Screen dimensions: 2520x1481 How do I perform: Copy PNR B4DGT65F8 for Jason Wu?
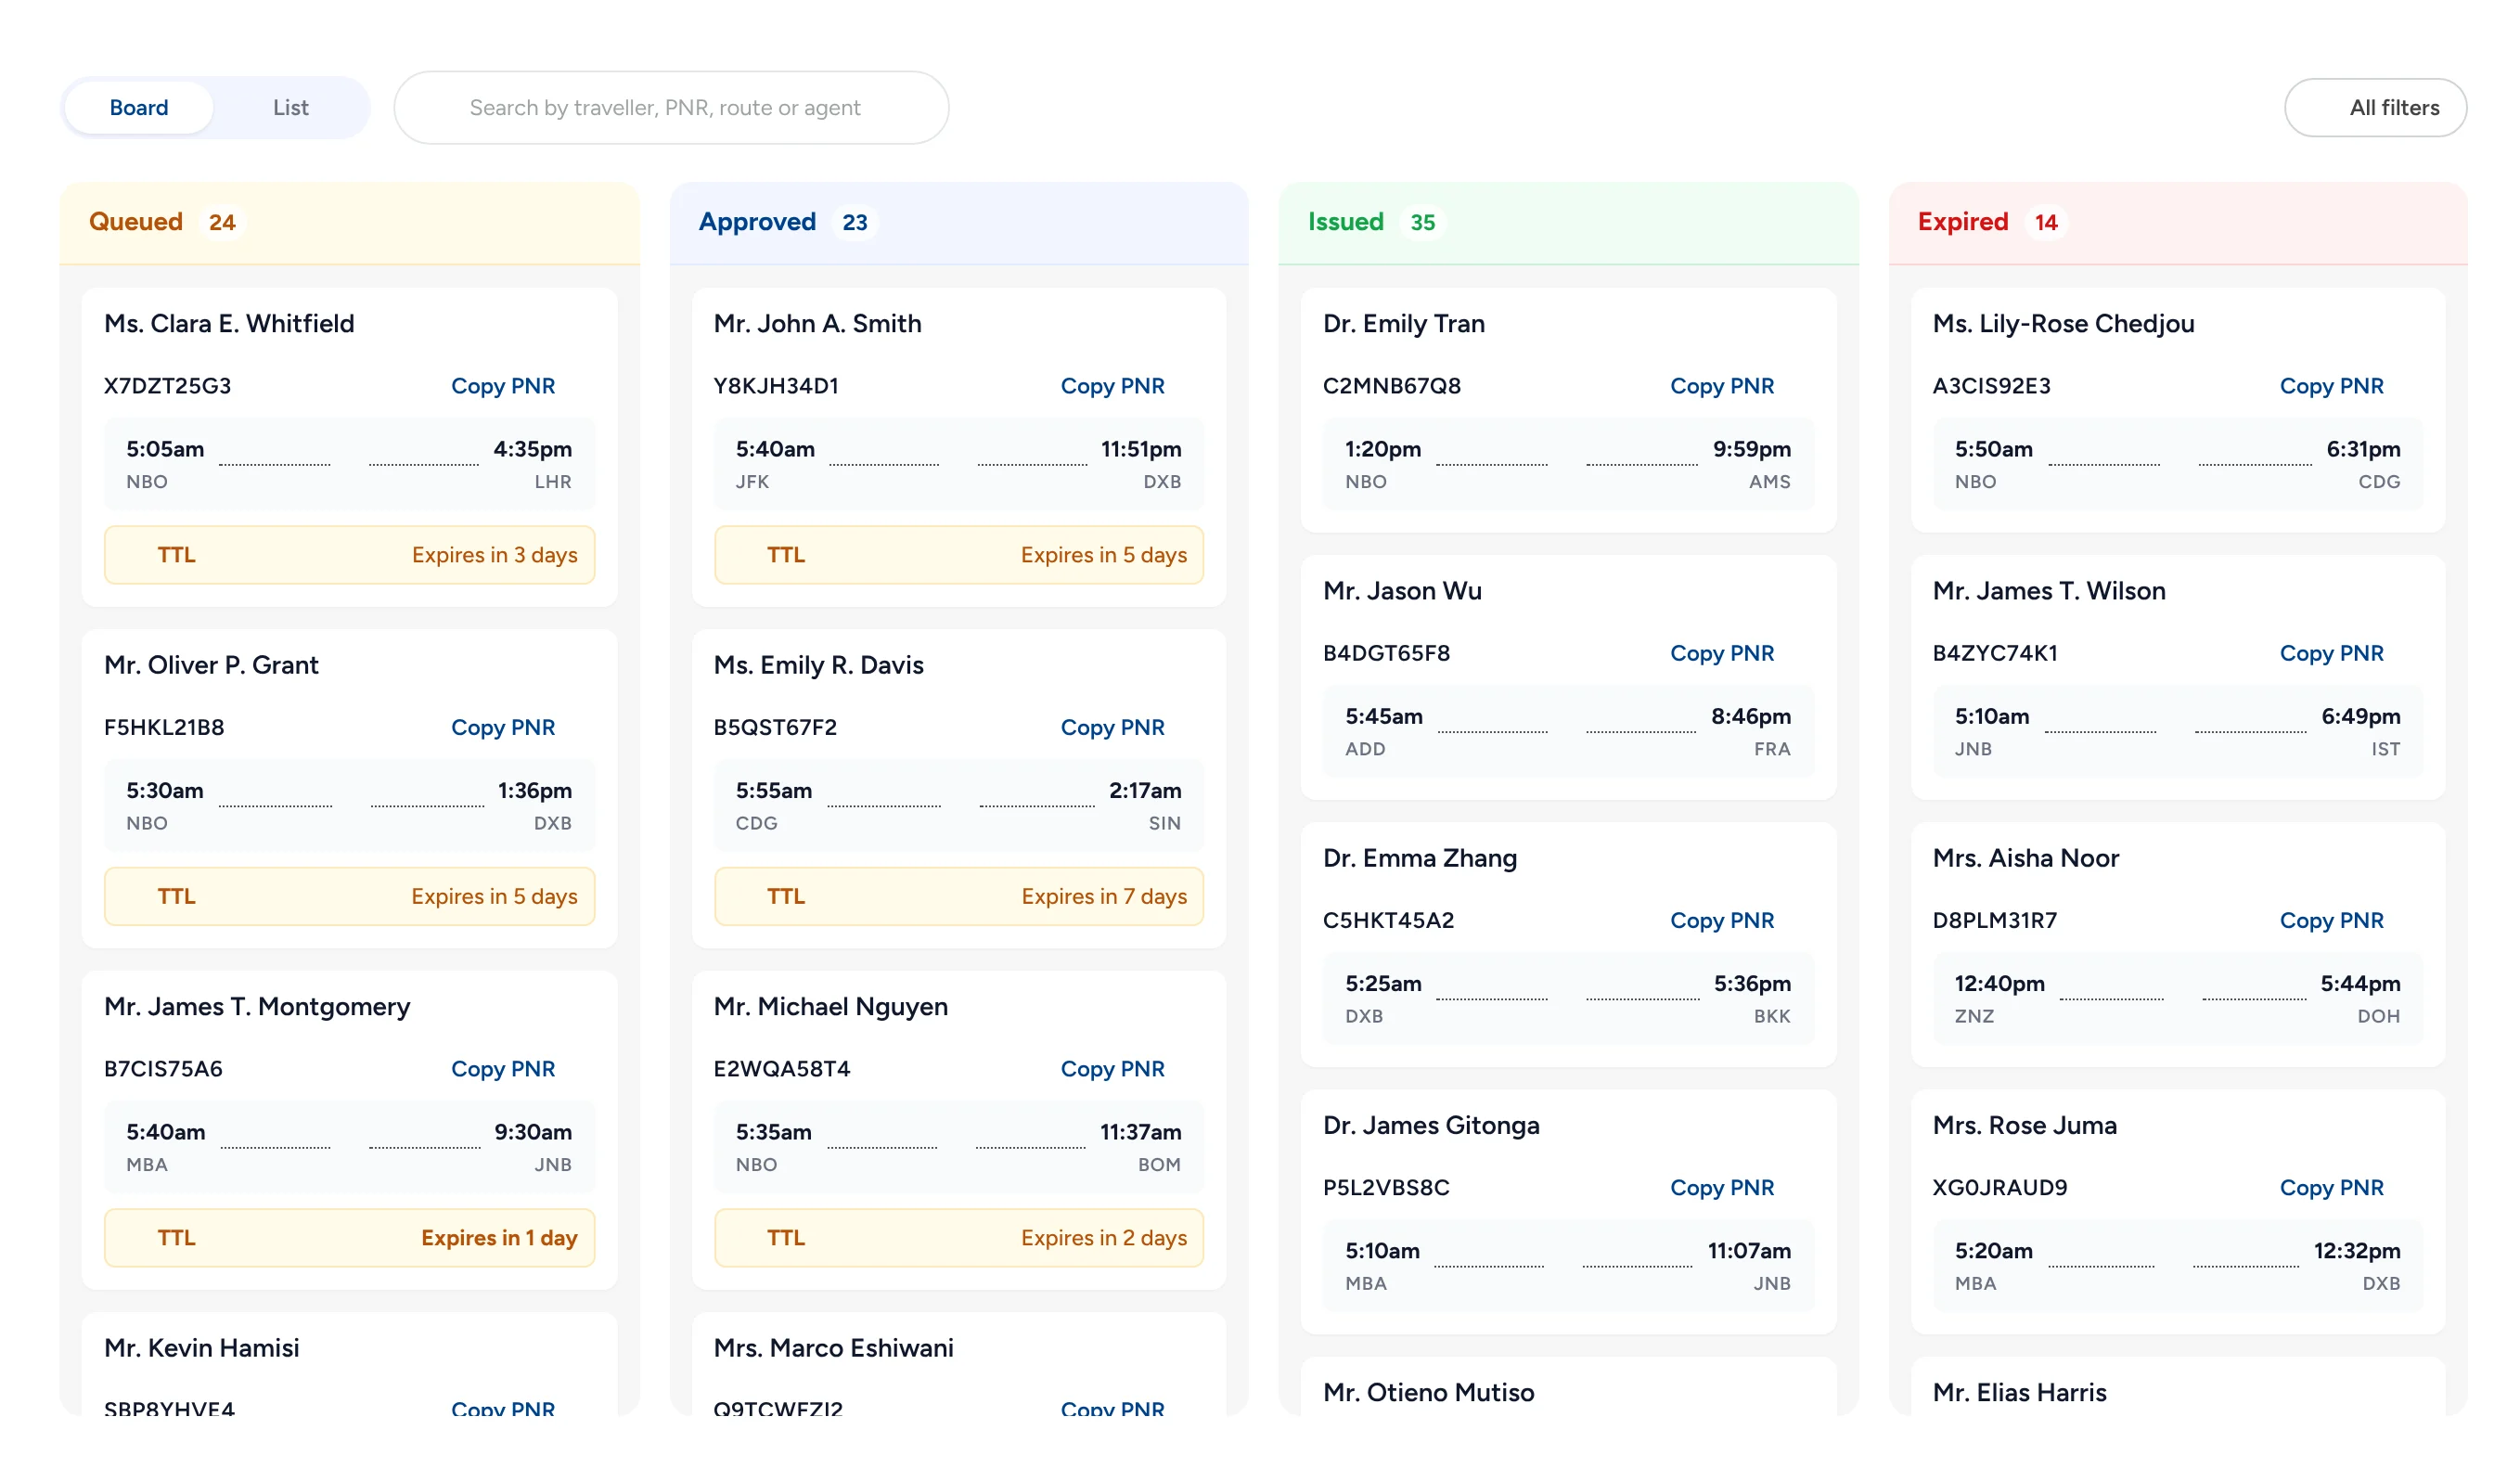(x=1721, y=652)
